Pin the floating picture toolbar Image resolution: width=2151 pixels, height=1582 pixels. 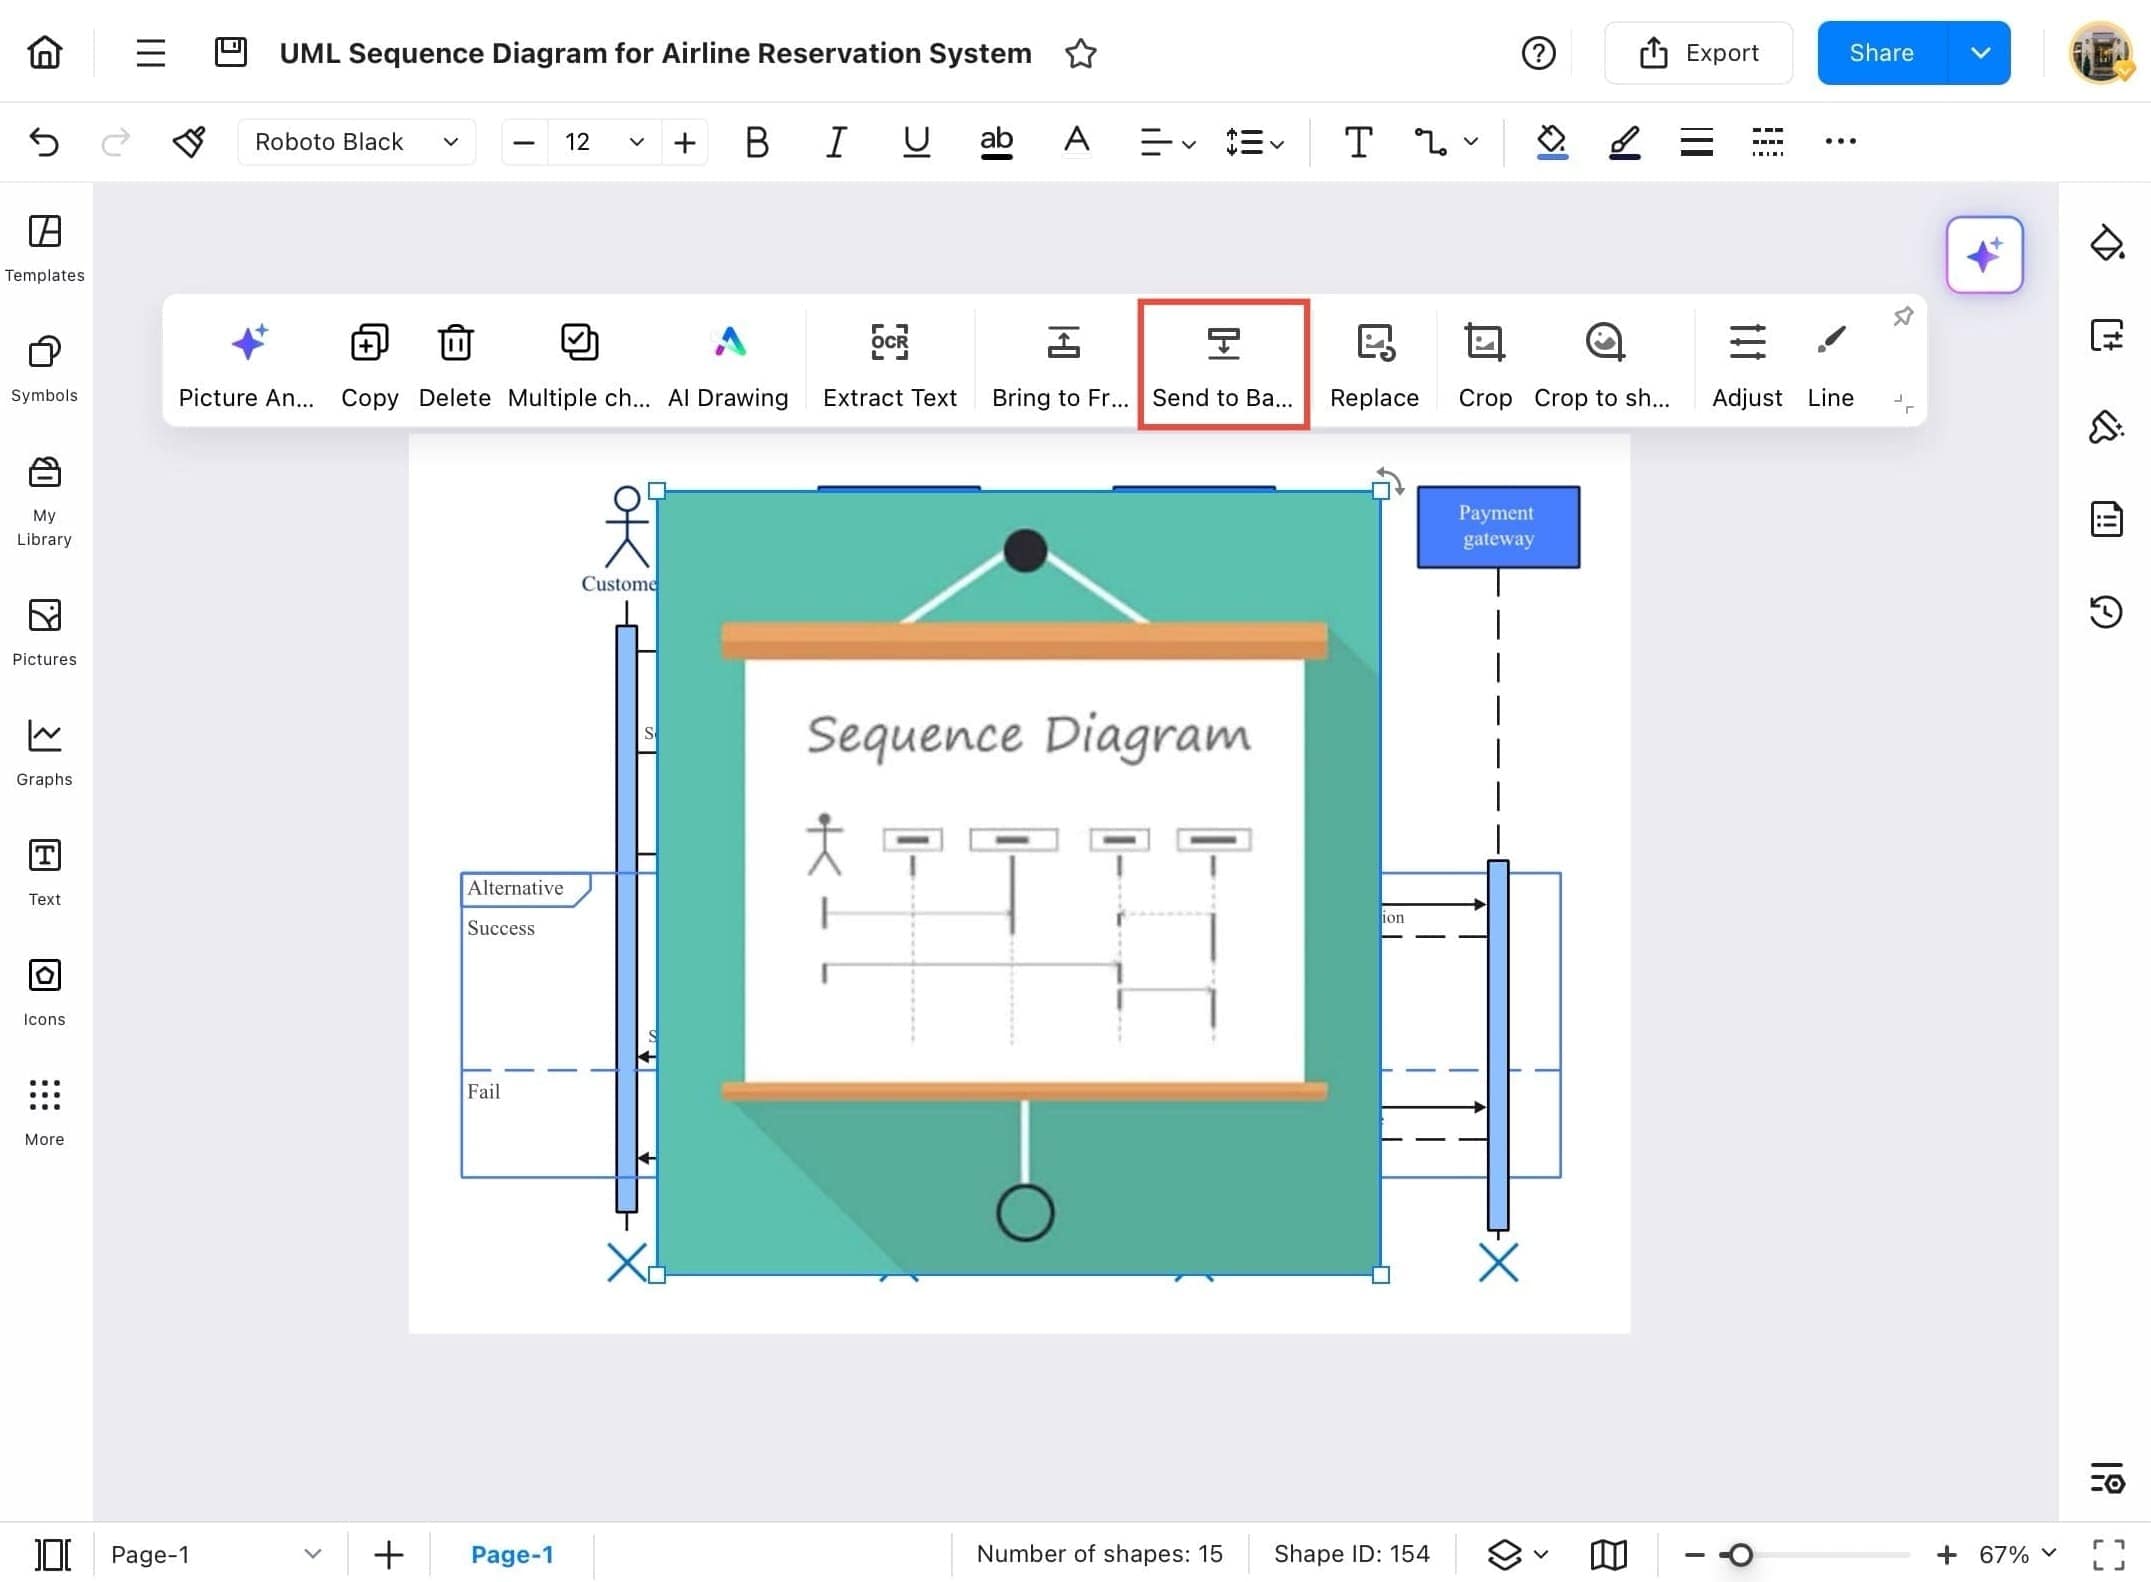(x=1902, y=317)
